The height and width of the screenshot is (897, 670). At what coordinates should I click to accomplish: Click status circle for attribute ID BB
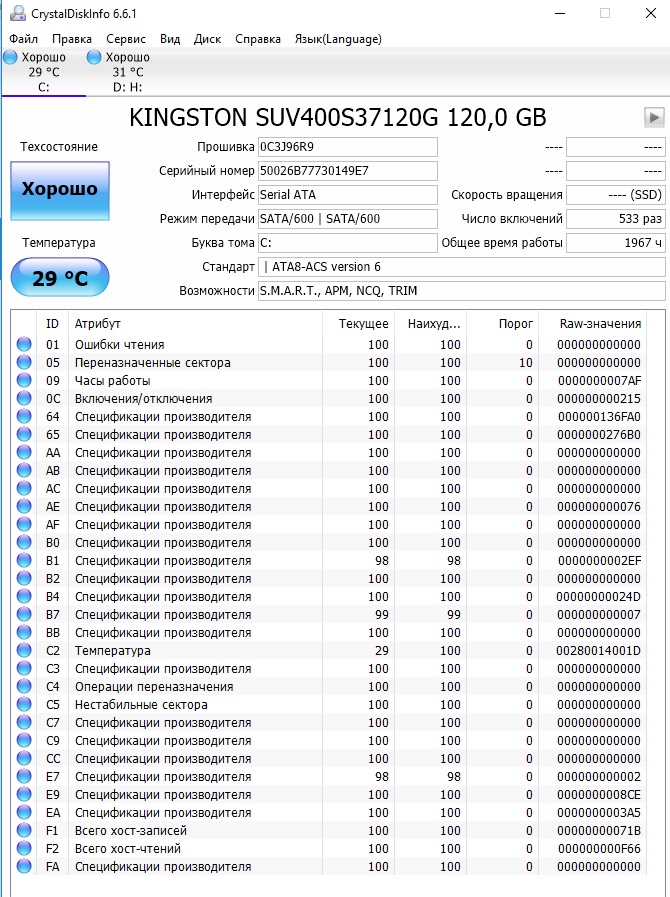point(24,632)
